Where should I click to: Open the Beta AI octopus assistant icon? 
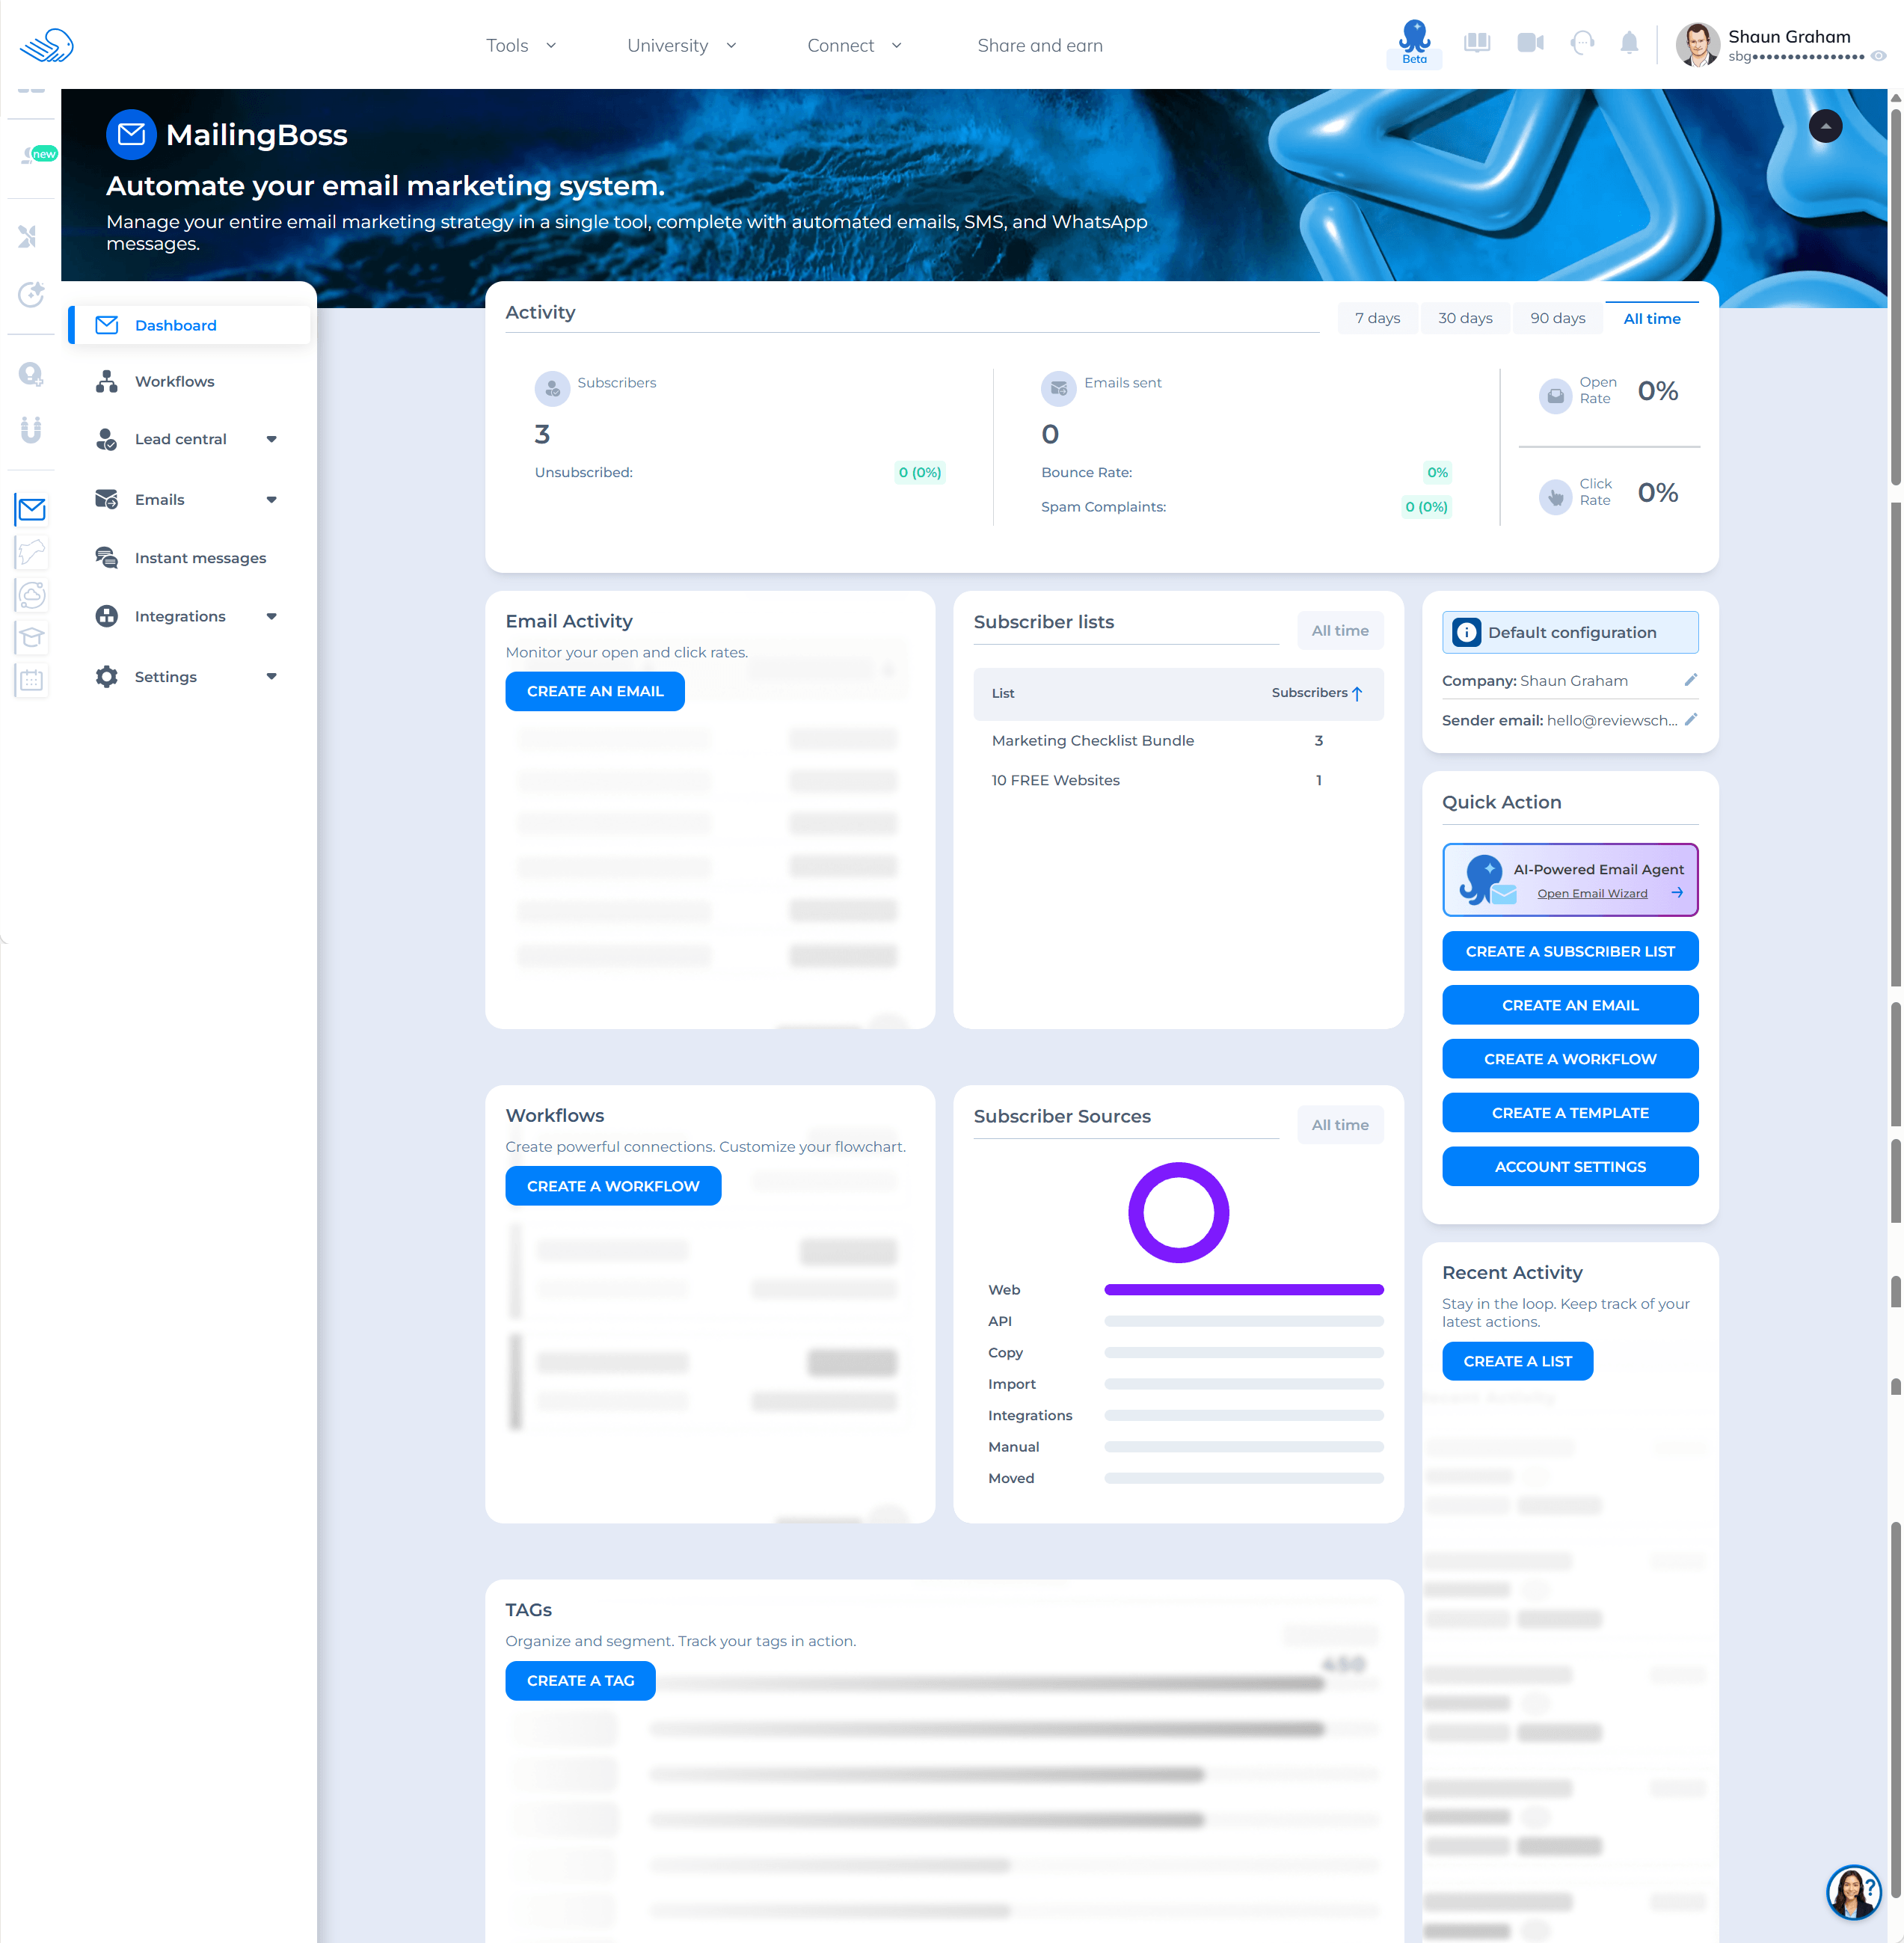pyautogui.click(x=1414, y=43)
